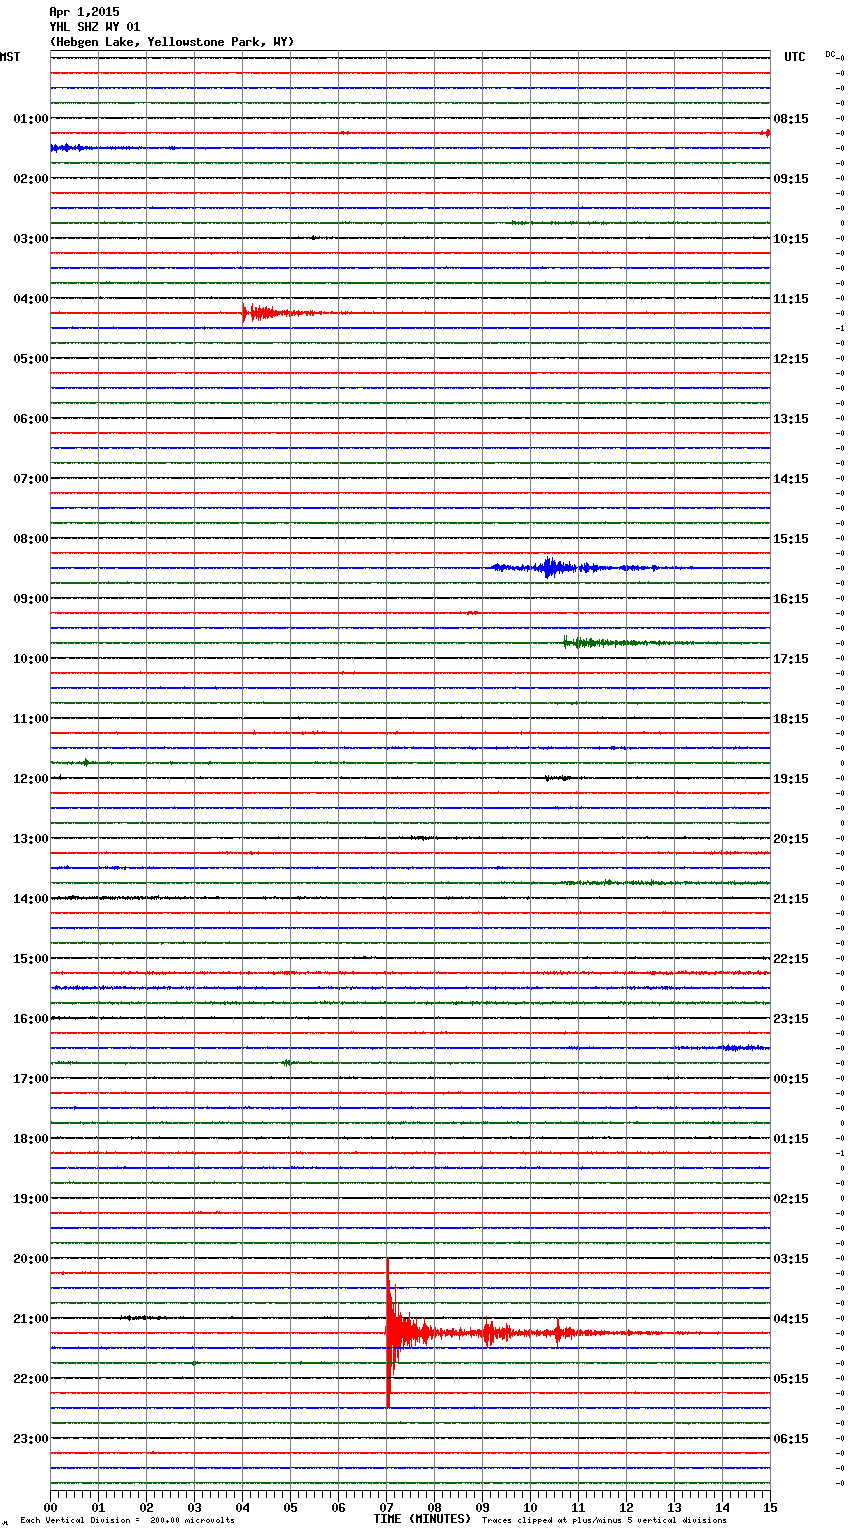Click the '08:15' UTC time label
The width and height of the screenshot is (850, 1534).
(x=791, y=119)
